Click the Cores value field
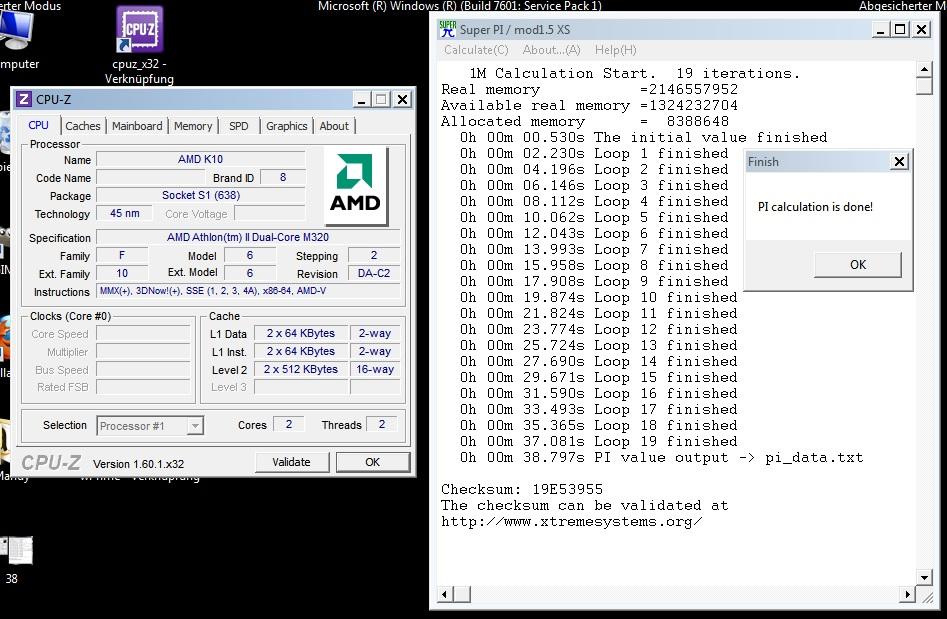947x619 pixels. click(289, 425)
